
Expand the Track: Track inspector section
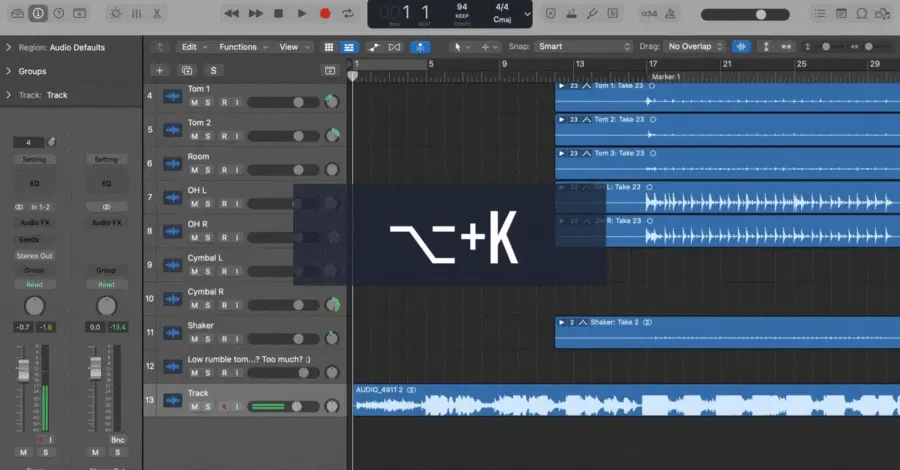point(8,95)
